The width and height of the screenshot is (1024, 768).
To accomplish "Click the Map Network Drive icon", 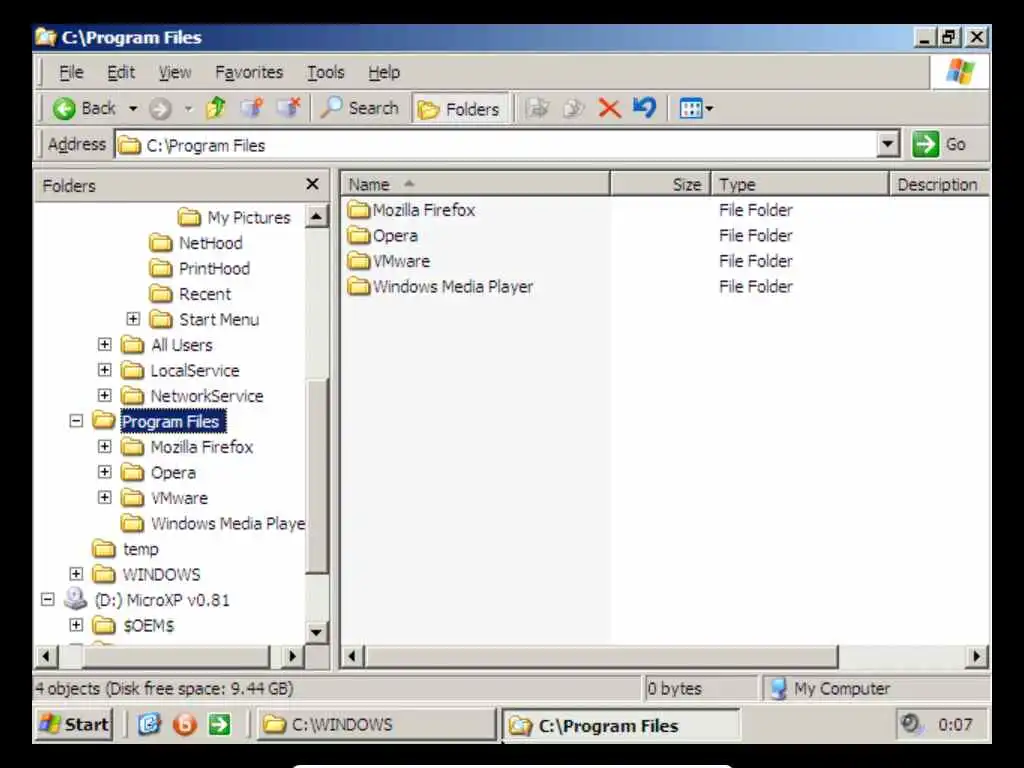I will (252, 108).
